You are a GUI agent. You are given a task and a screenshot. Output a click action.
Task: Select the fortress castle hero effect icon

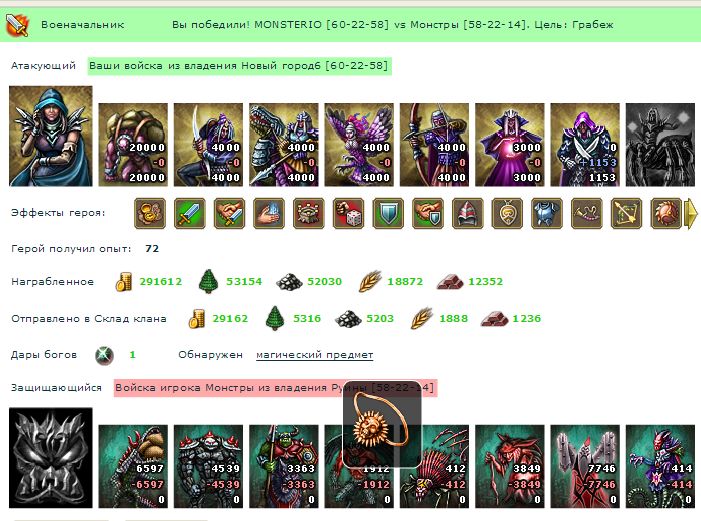point(309,213)
